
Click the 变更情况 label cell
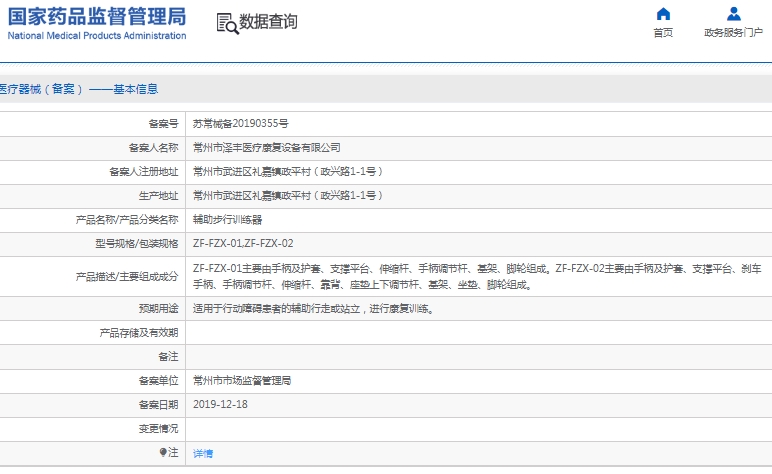(159, 429)
